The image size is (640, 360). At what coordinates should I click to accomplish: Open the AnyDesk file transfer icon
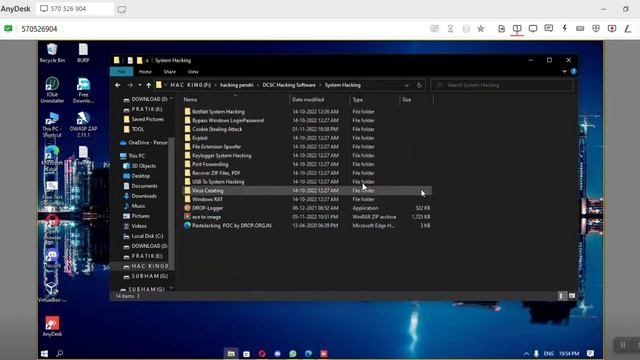(x=501, y=28)
